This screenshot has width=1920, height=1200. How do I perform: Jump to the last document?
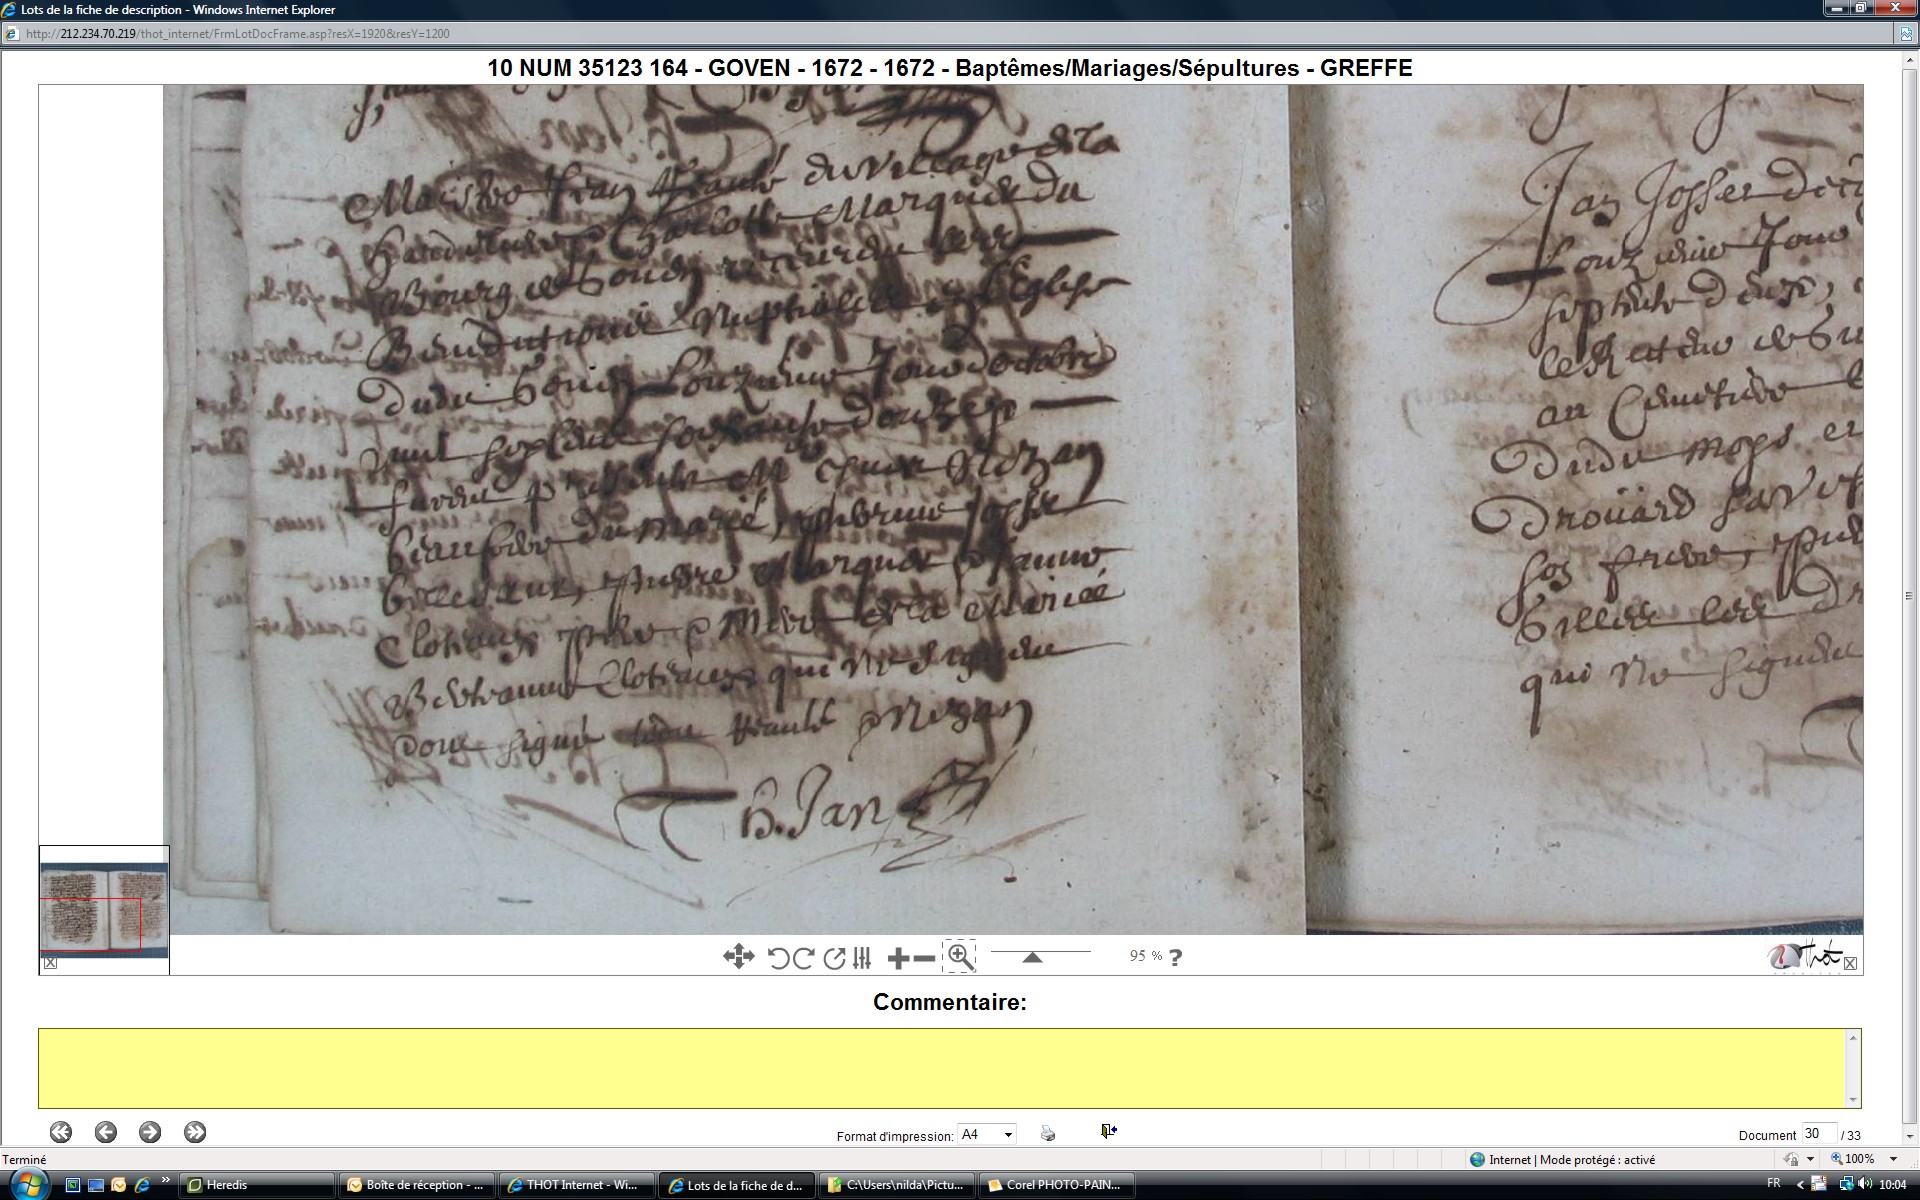pos(195,1132)
